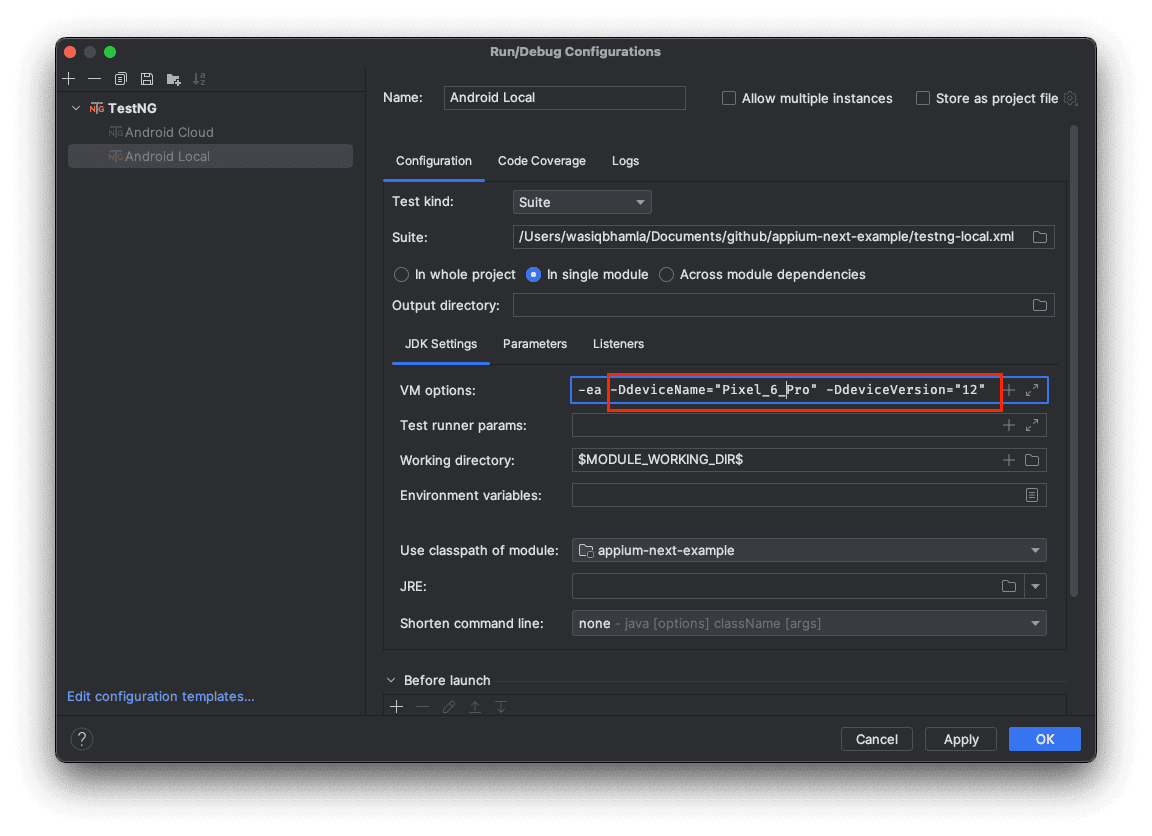The image size is (1152, 836).
Task: Open Edit configuration templates link
Action: 161,696
